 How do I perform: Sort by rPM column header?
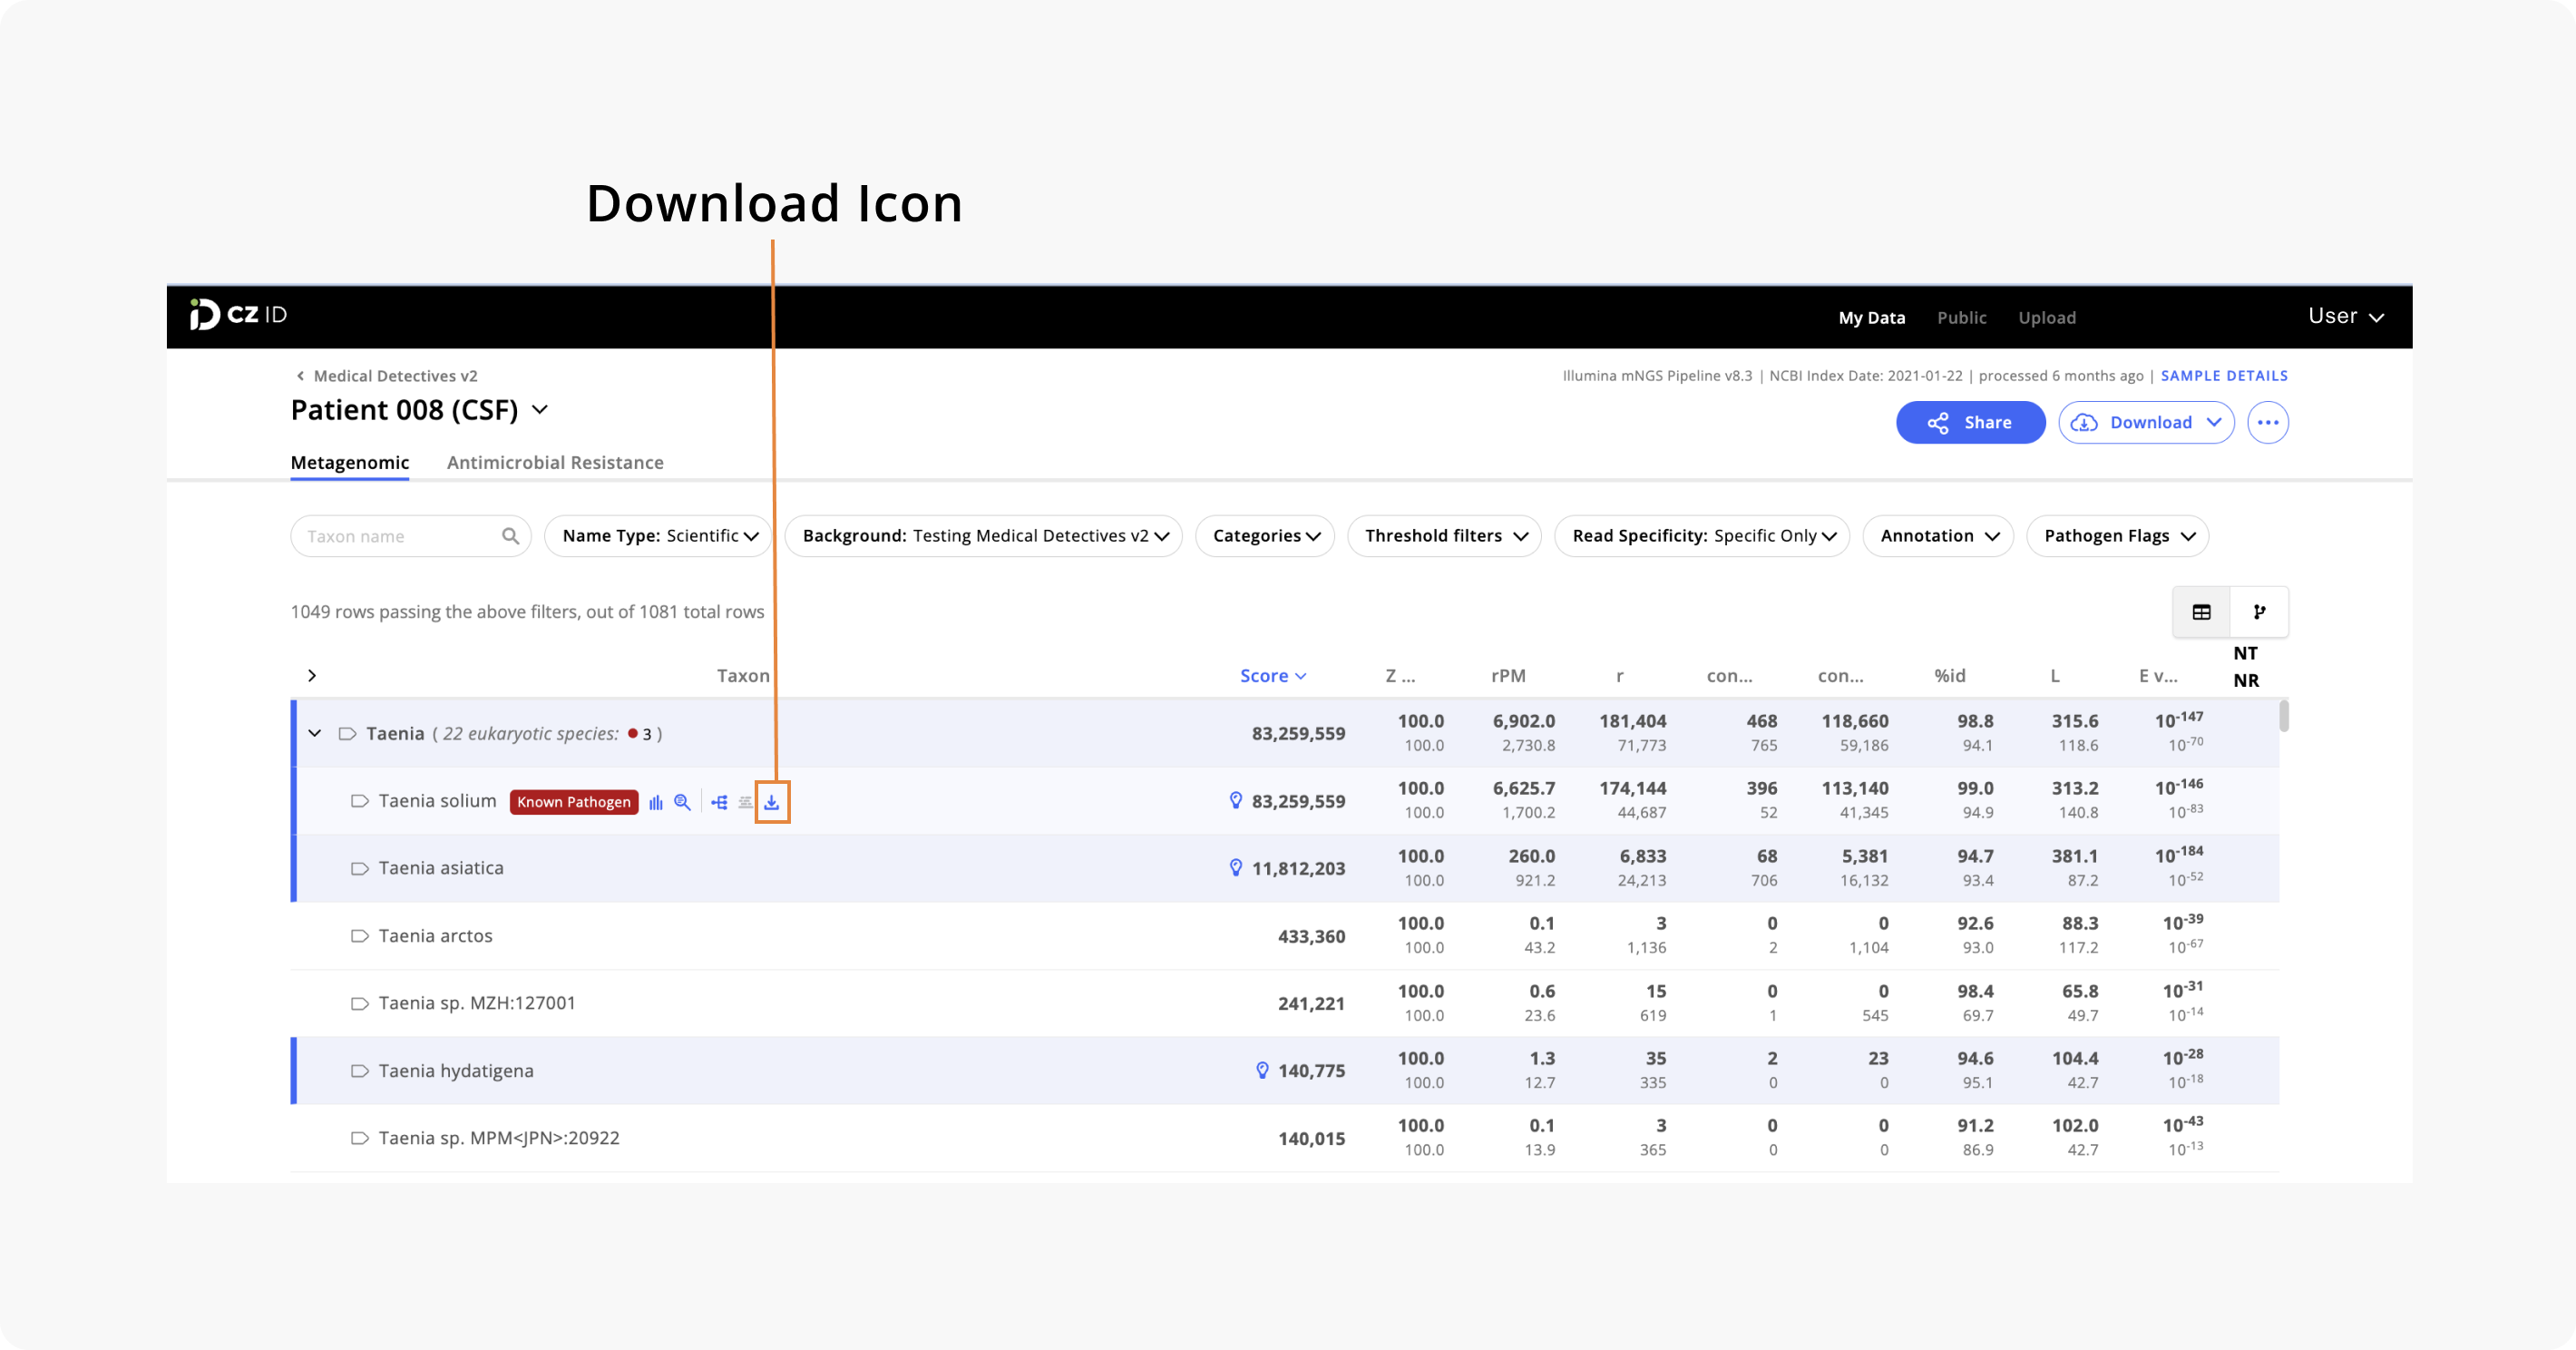(x=1508, y=676)
